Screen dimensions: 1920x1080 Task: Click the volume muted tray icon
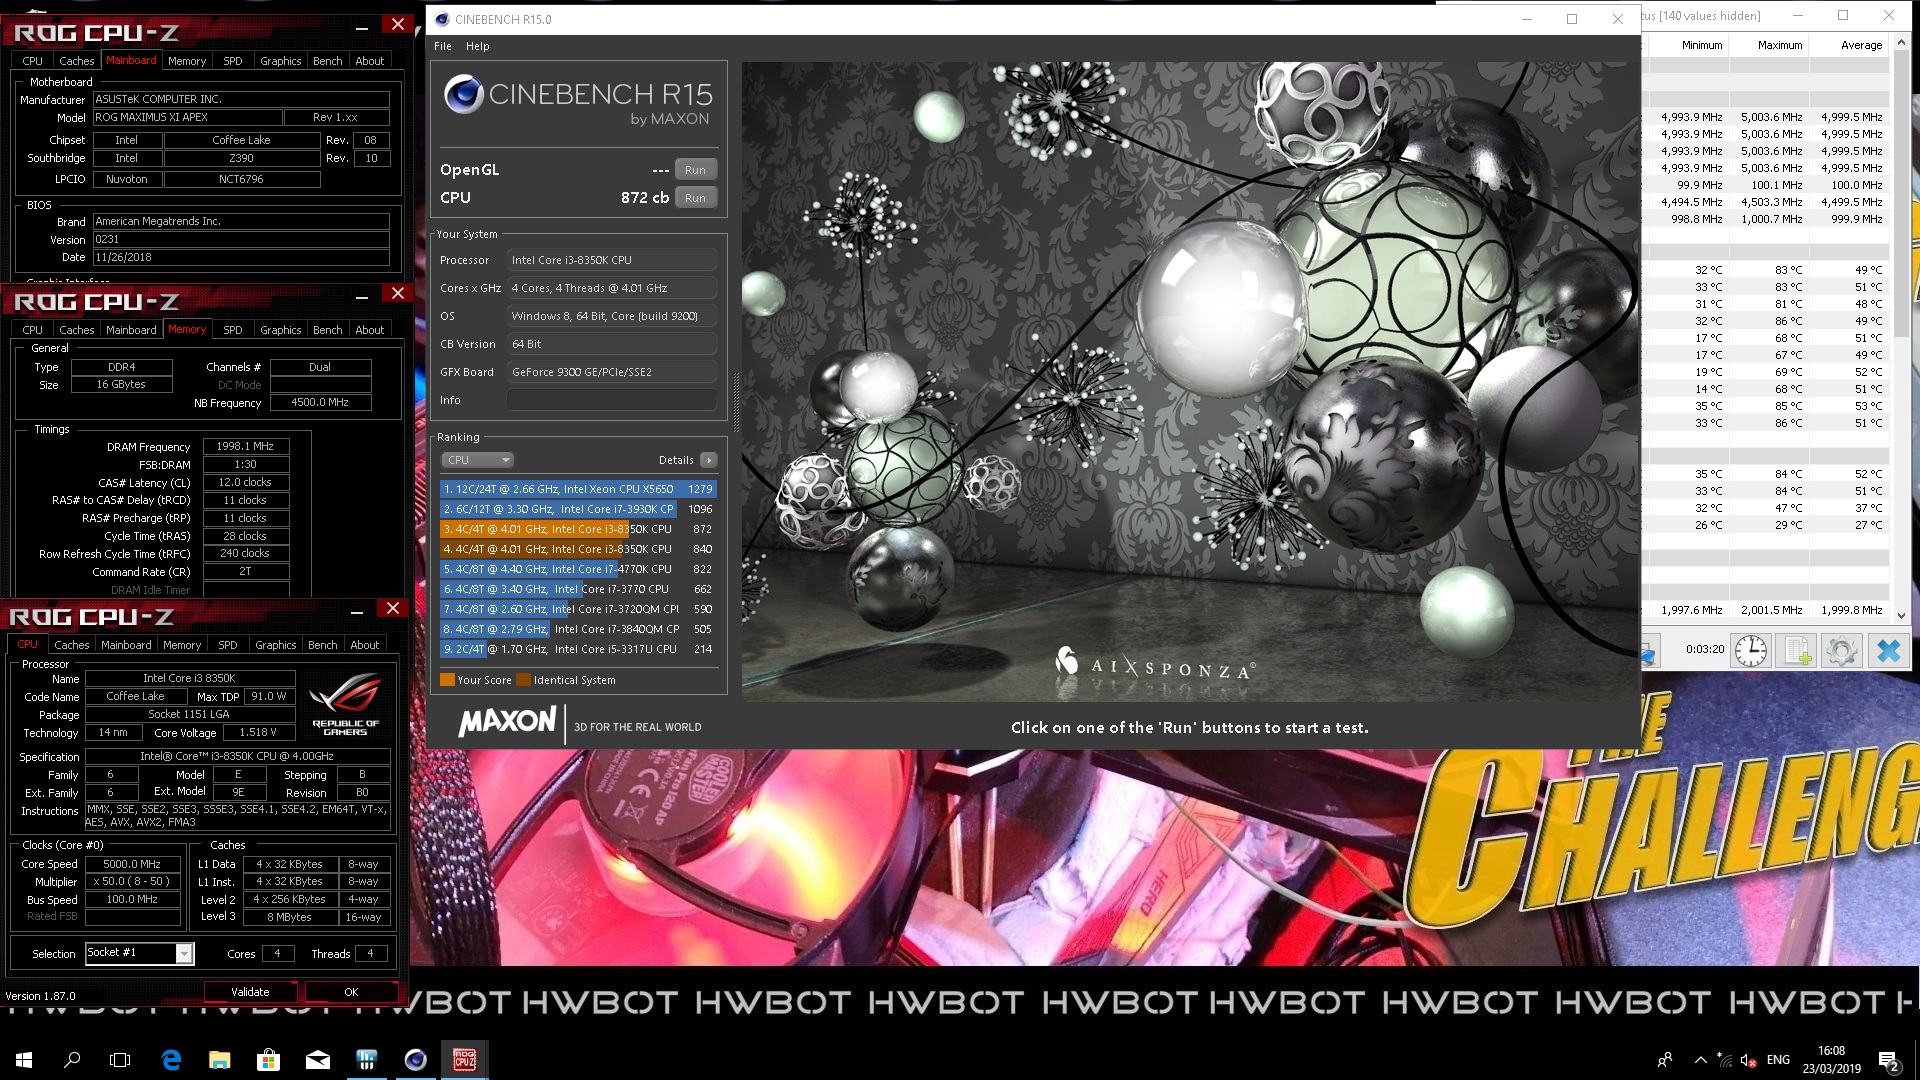coord(1748,1060)
